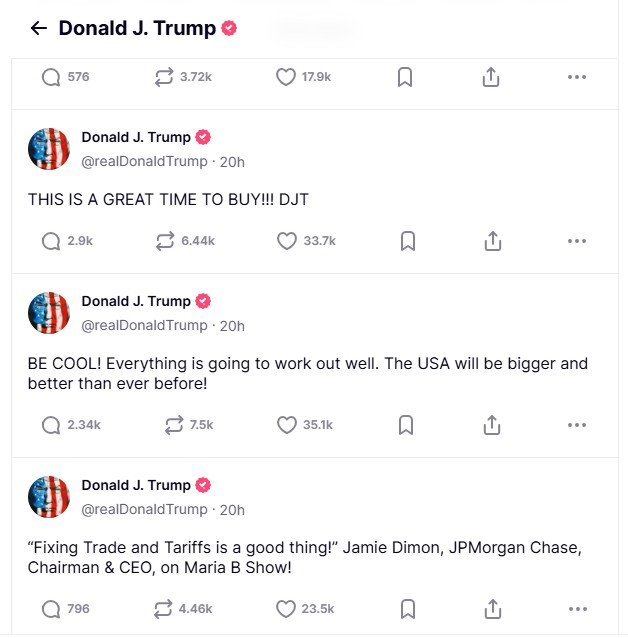Open more options for "GREAT TIME TO BUY" post
Viewport: 628px width, 638px height.
click(x=576, y=241)
